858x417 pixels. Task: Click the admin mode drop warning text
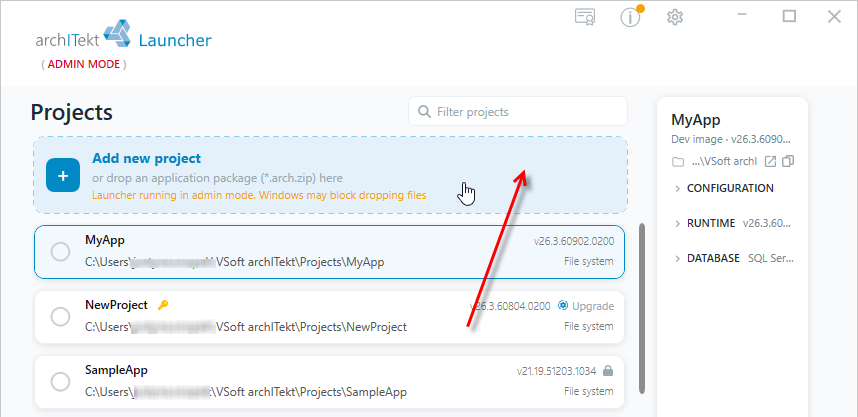coord(259,195)
